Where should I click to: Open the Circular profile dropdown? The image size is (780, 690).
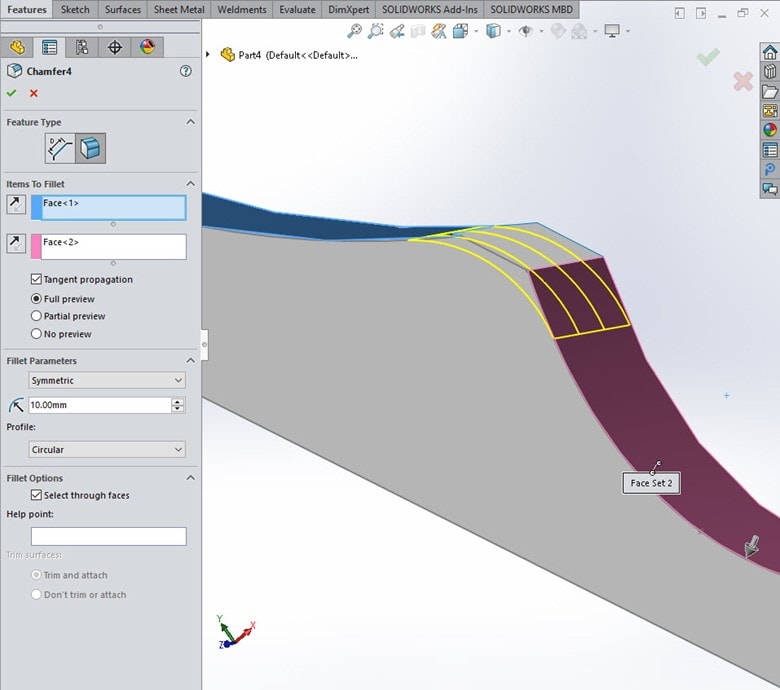(107, 450)
